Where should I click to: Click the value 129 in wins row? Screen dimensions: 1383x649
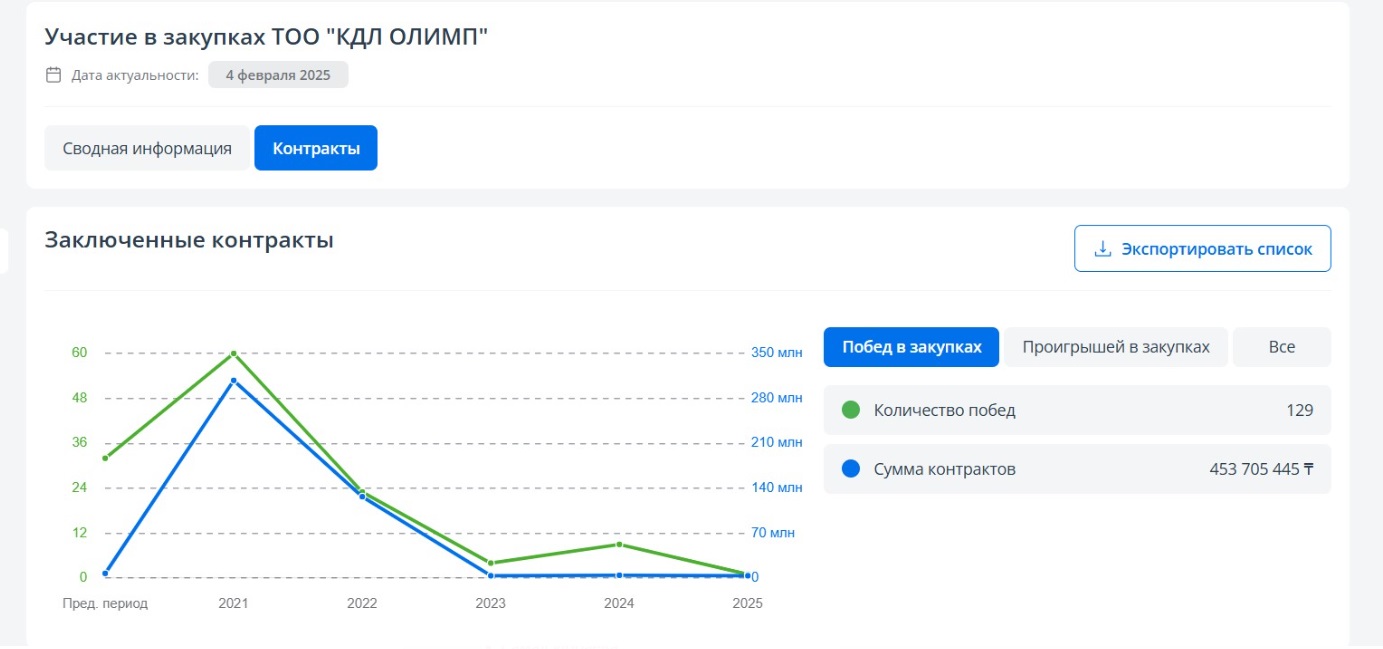[x=1300, y=410]
